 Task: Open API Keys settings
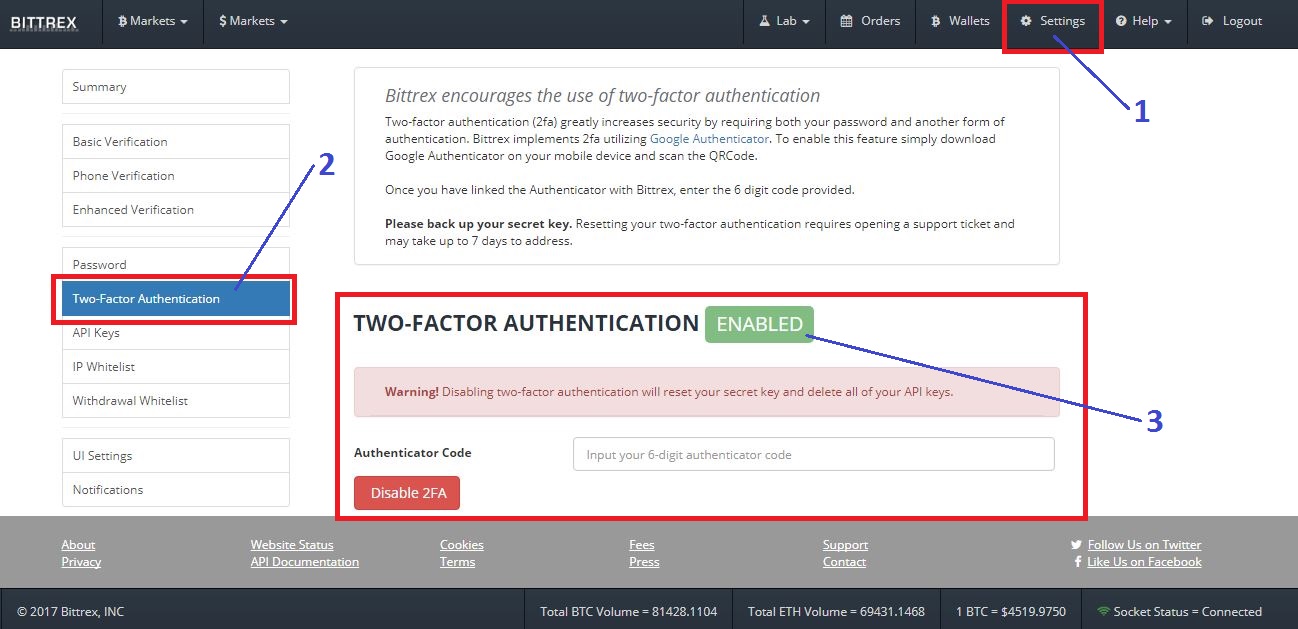(x=176, y=333)
